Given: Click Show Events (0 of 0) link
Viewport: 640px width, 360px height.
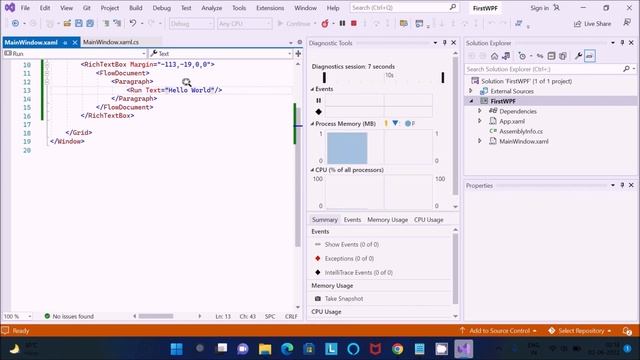Looking at the screenshot, I should [x=351, y=244].
